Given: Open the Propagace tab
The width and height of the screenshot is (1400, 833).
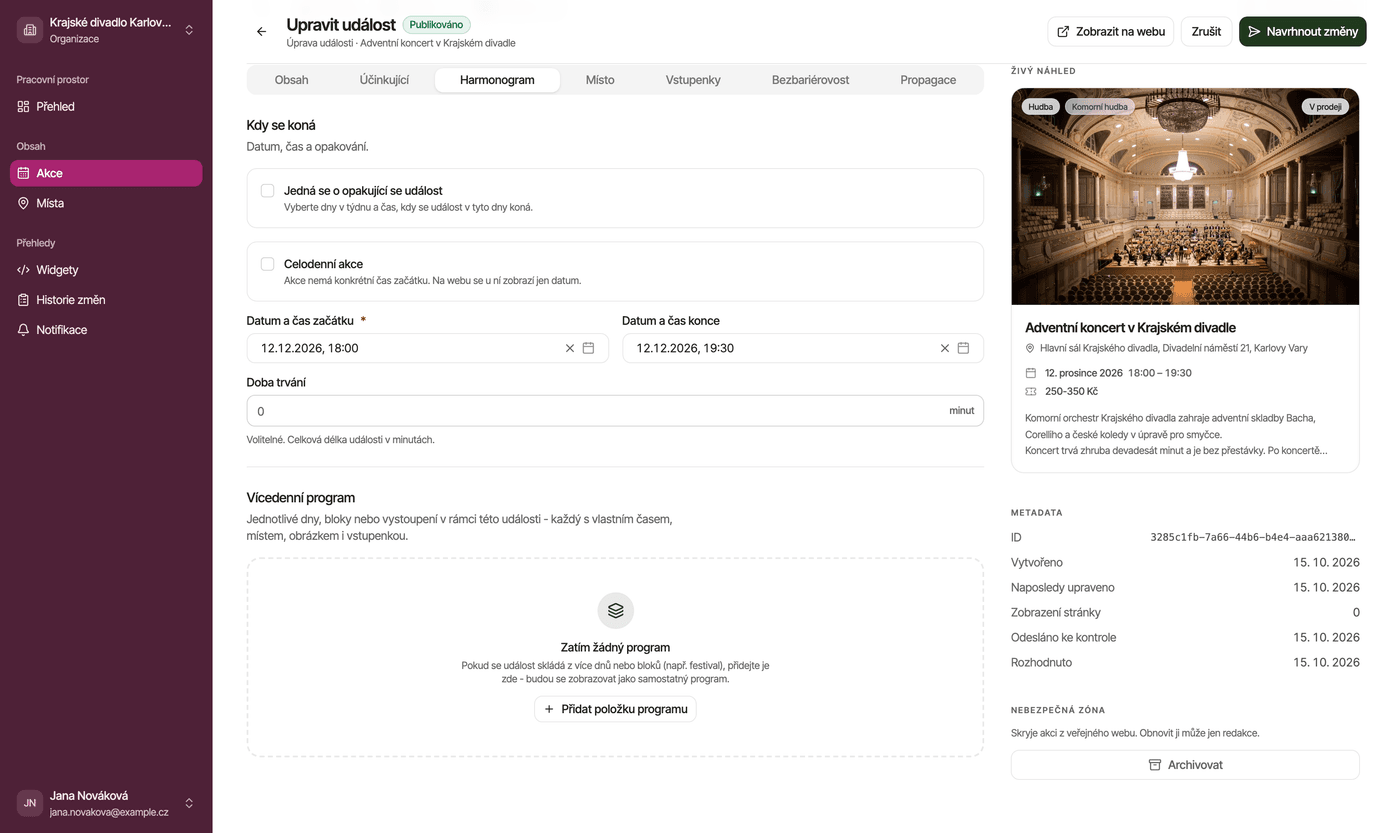Looking at the screenshot, I should pos(928,80).
